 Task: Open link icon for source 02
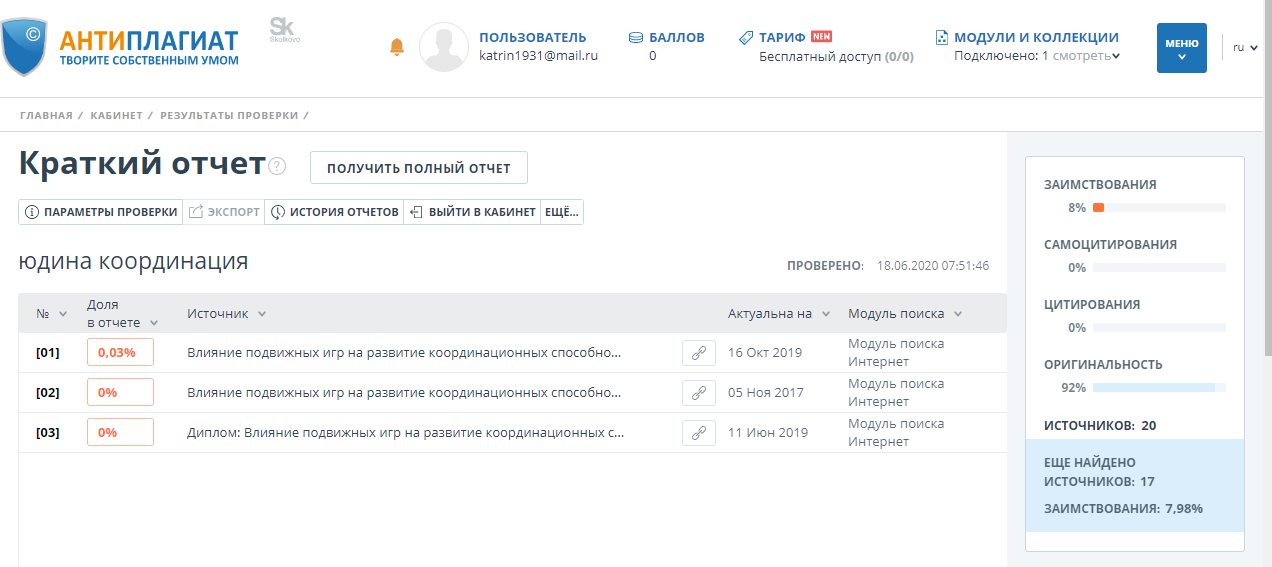(x=698, y=393)
